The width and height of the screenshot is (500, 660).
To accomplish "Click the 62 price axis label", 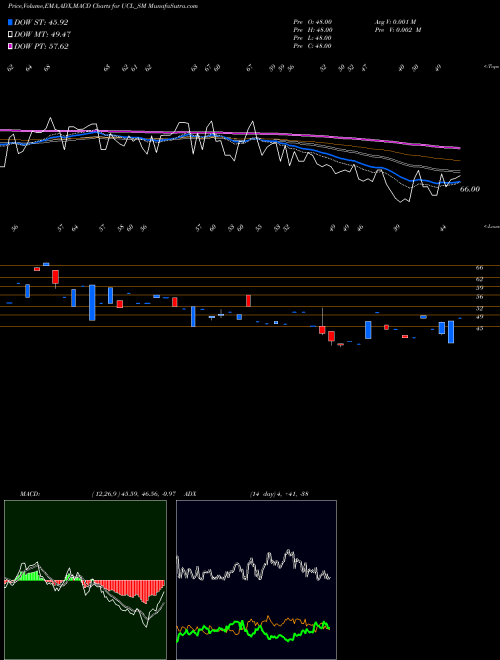I will (479, 279).
